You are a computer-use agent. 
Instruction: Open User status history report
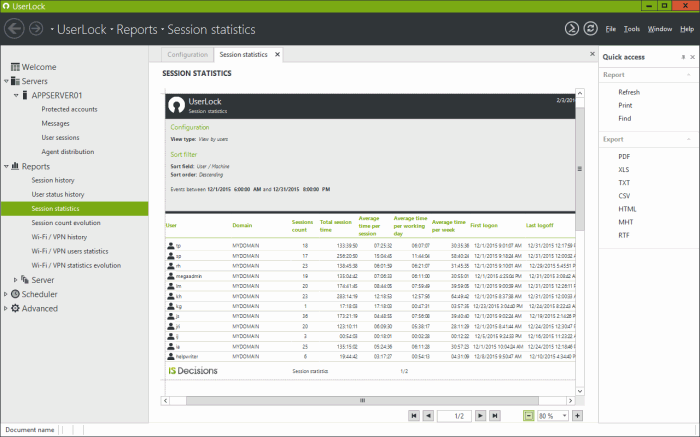[58, 195]
